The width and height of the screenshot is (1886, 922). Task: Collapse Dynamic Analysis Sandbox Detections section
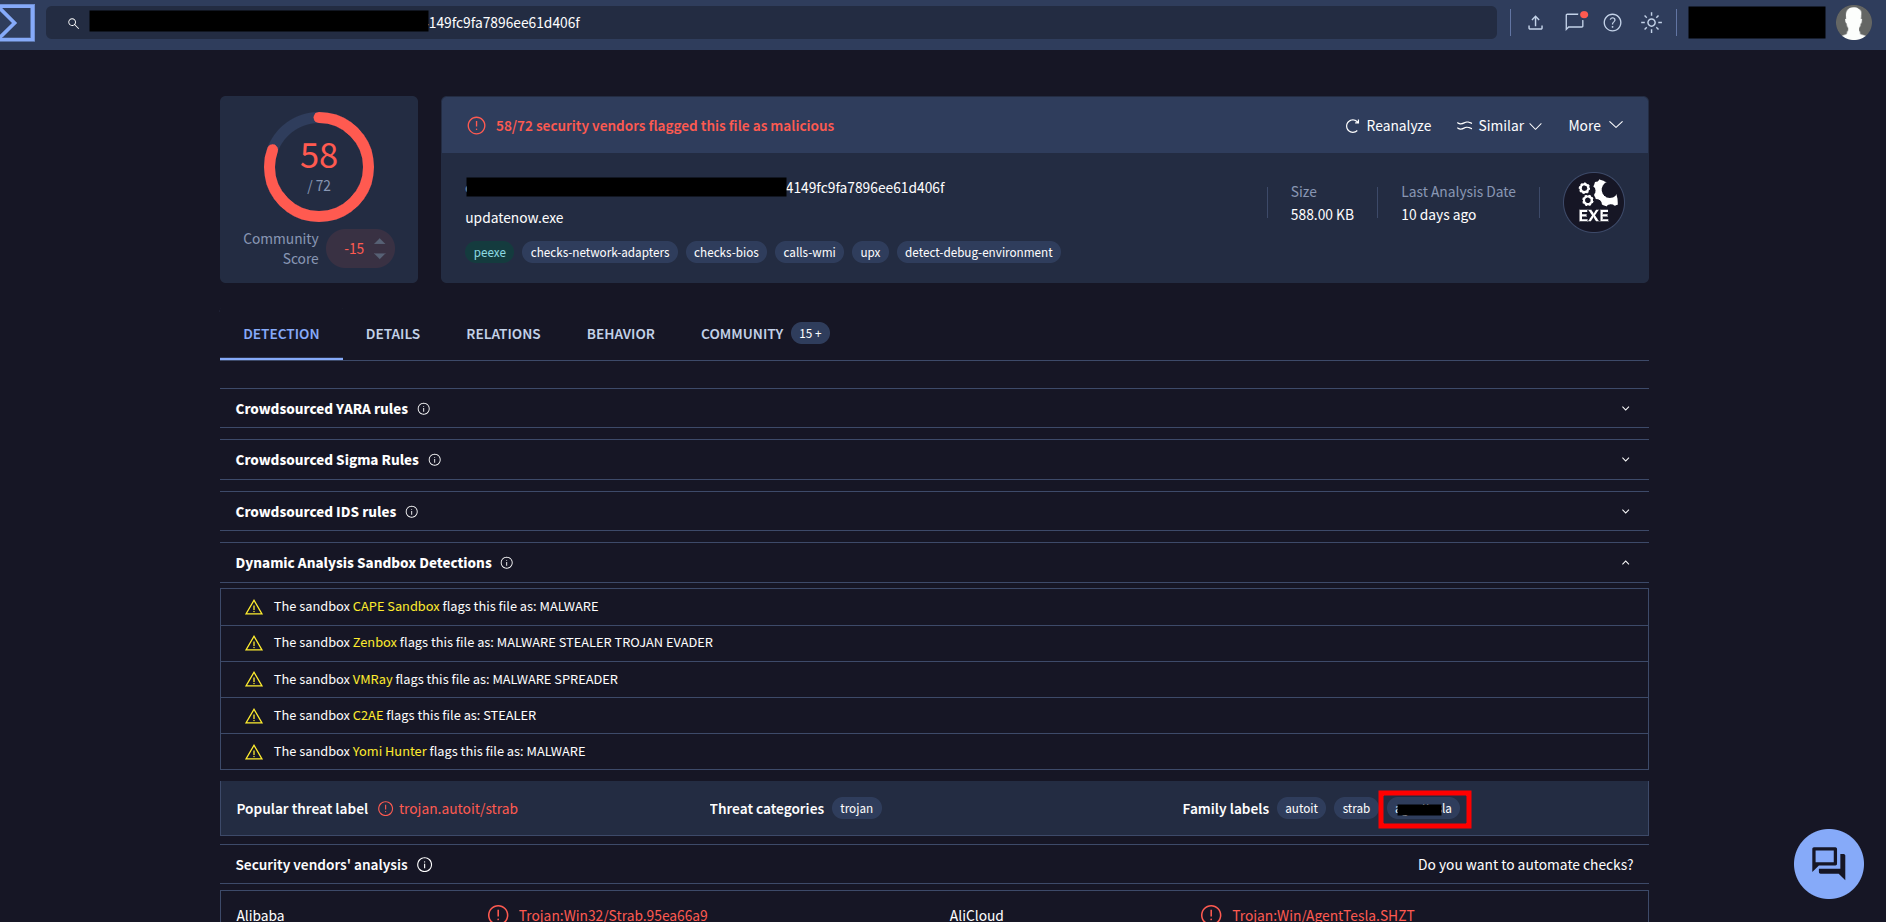pos(1625,563)
